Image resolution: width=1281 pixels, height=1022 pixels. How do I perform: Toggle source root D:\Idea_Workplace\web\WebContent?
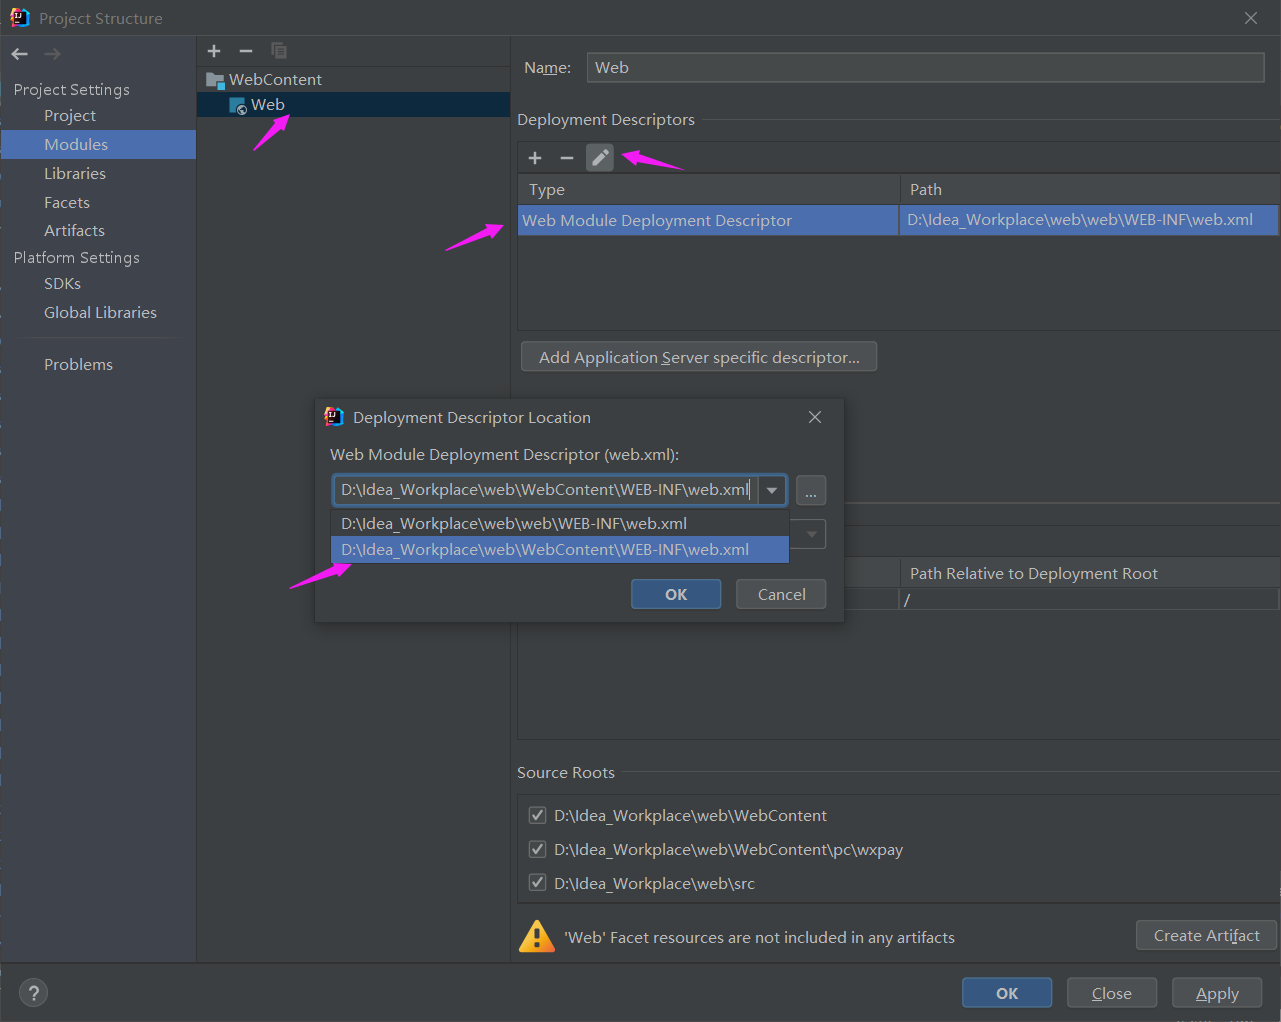tap(538, 815)
